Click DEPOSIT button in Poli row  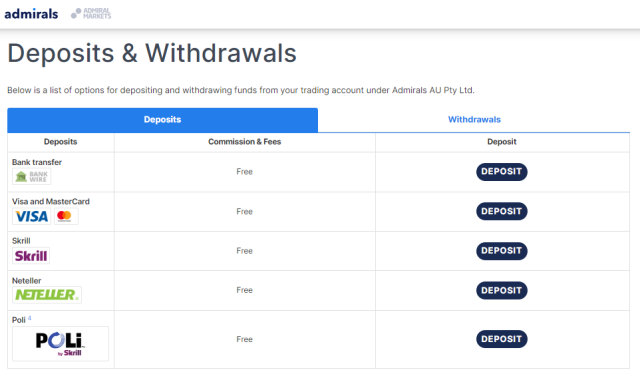point(502,339)
